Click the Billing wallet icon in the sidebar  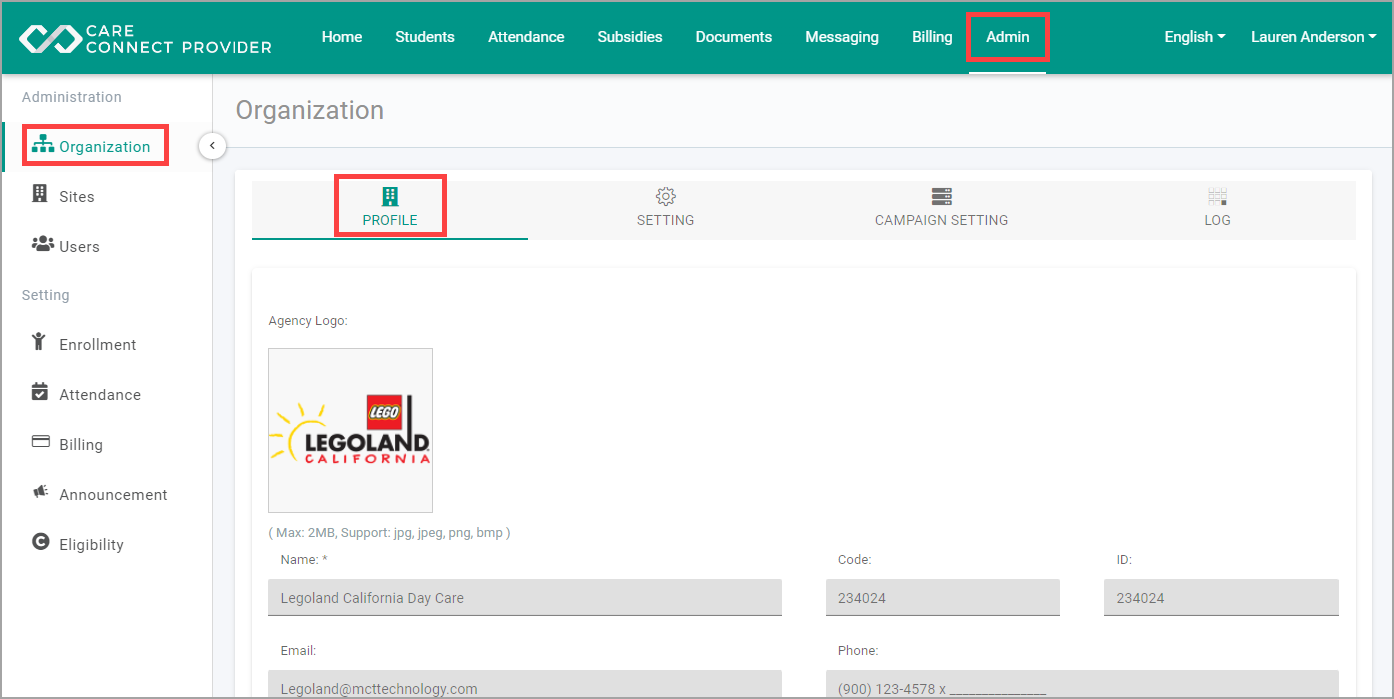pyautogui.click(x=39, y=443)
